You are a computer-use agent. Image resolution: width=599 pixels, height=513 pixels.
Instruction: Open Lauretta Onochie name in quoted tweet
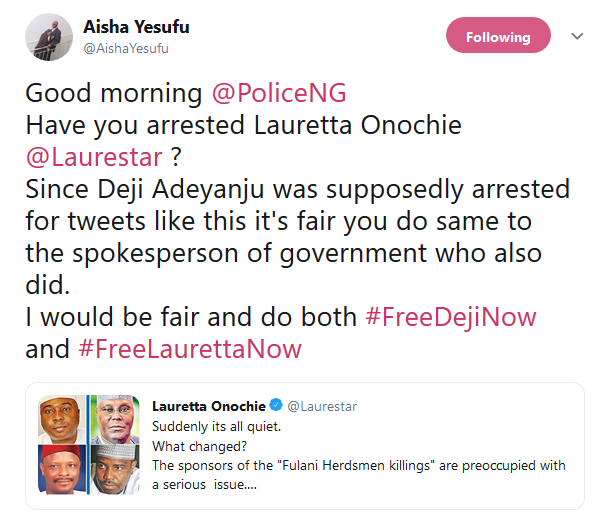click(209, 406)
